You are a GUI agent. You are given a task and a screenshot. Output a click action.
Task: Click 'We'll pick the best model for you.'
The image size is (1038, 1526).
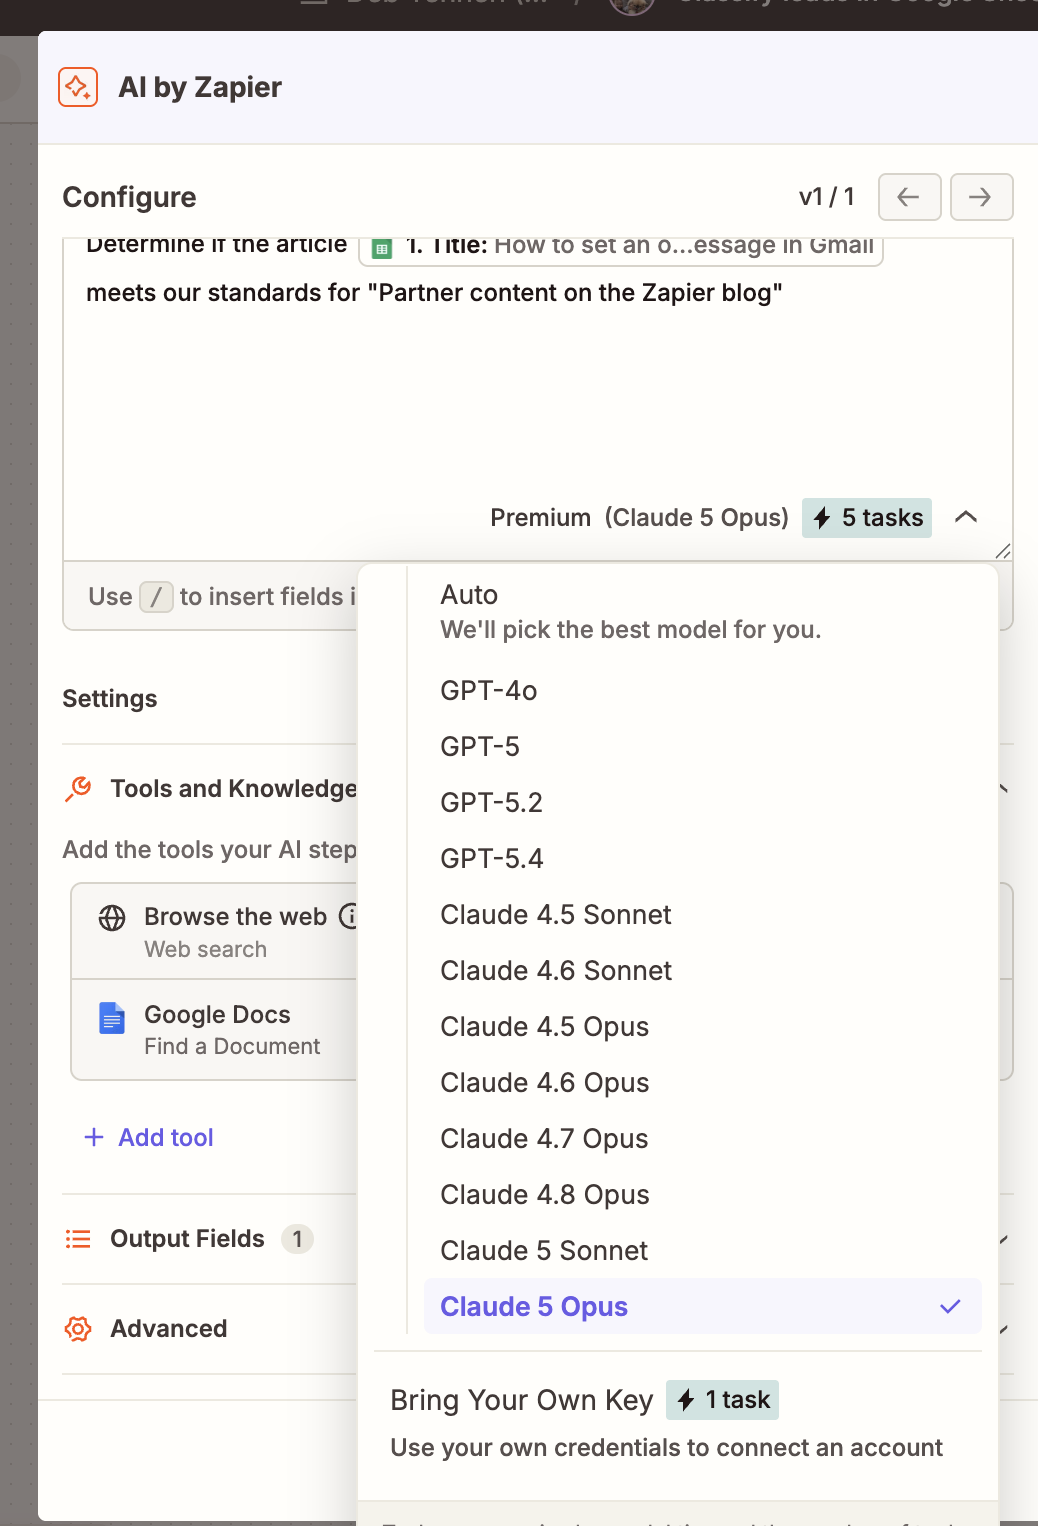click(x=631, y=630)
